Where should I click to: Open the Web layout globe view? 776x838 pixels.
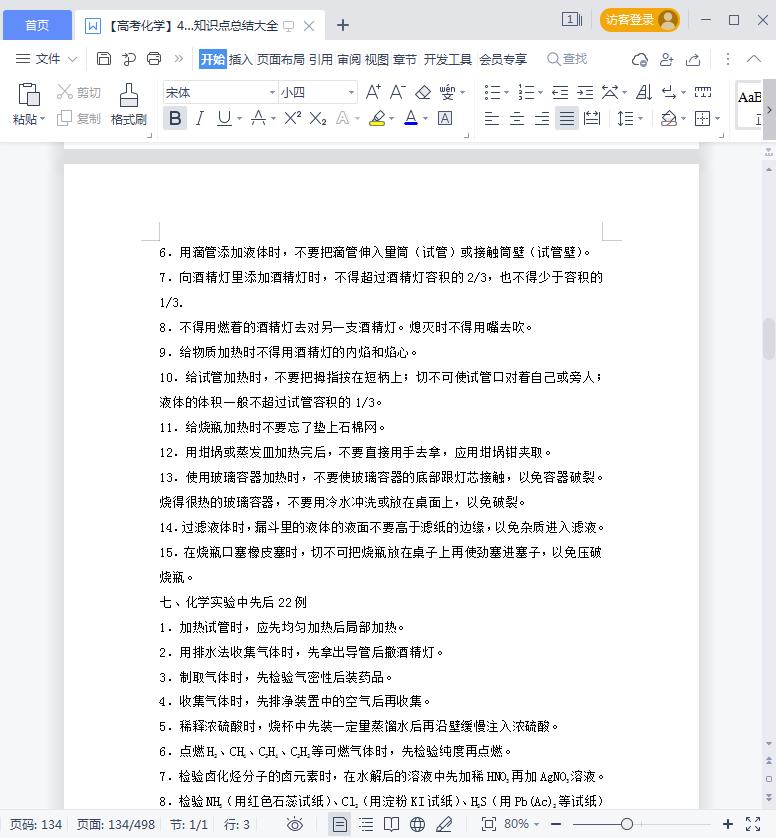[417, 825]
